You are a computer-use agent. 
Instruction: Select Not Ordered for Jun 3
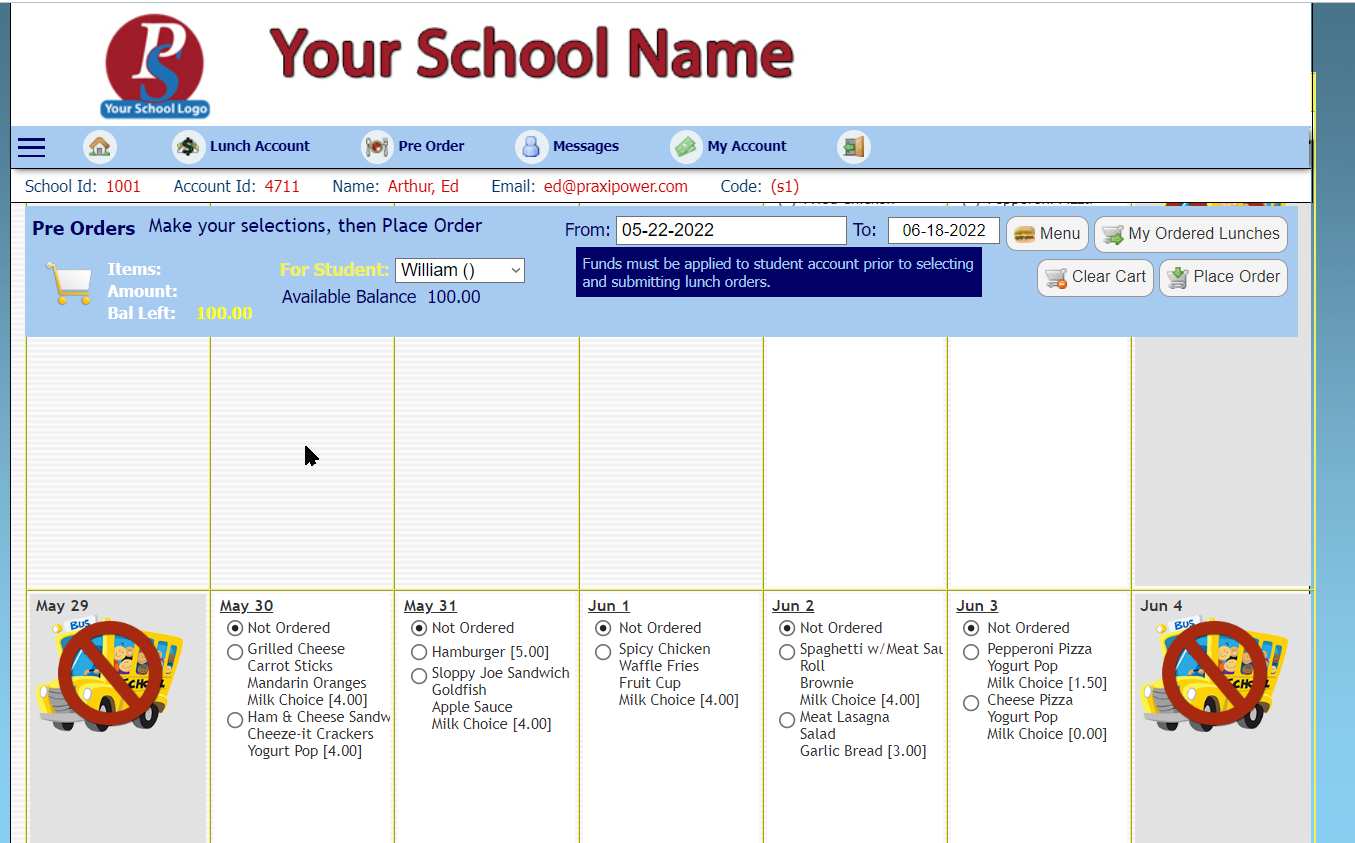[971, 628]
